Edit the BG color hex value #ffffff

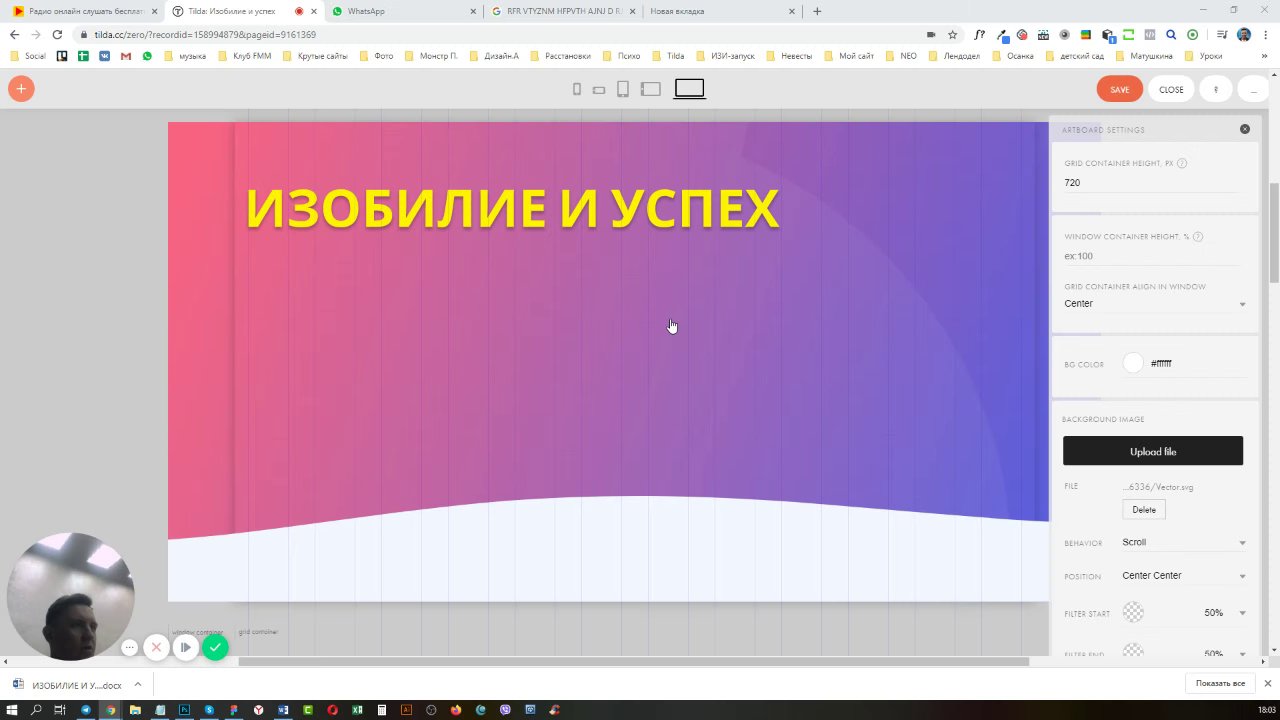(1161, 364)
